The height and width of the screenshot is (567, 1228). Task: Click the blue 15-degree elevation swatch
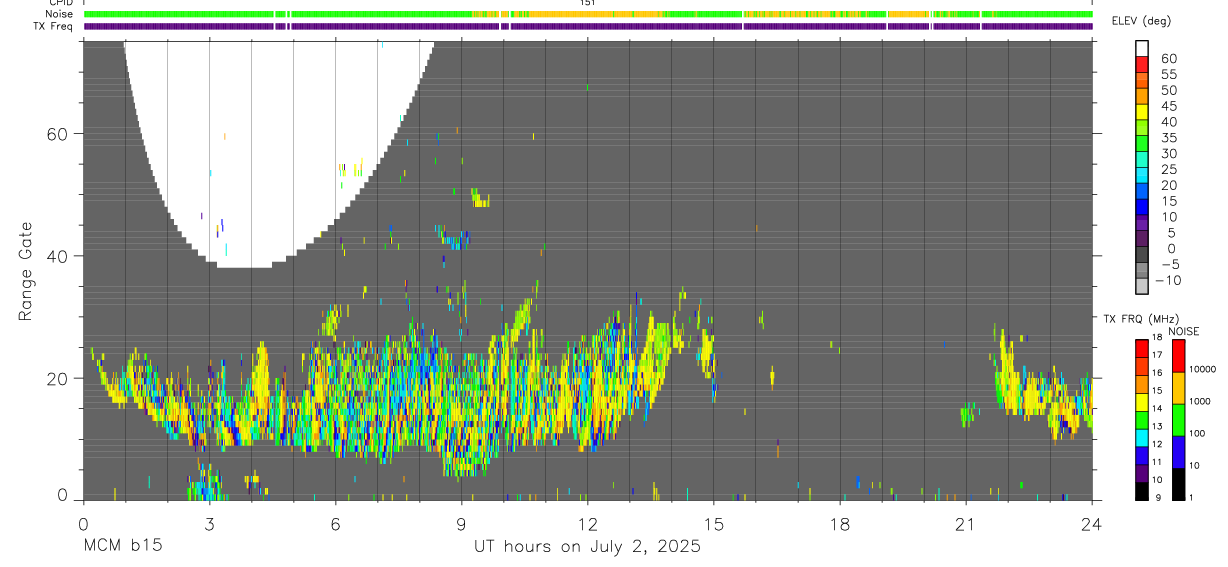coord(1142,207)
